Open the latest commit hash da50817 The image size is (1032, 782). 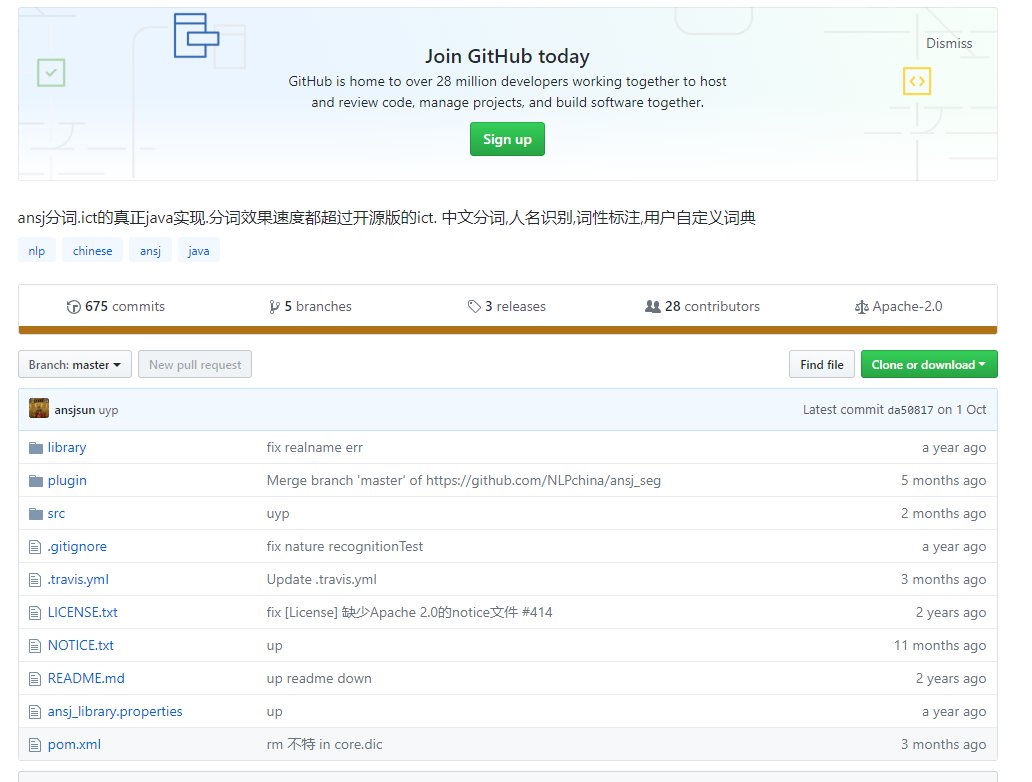(x=910, y=410)
